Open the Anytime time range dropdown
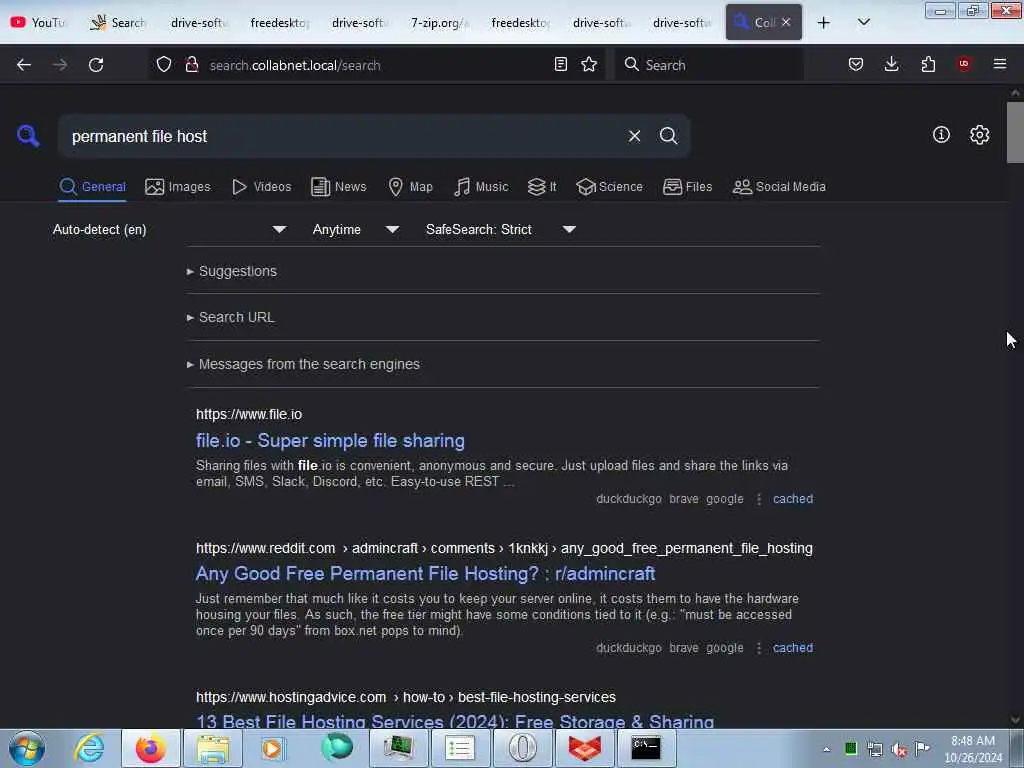 (x=355, y=229)
